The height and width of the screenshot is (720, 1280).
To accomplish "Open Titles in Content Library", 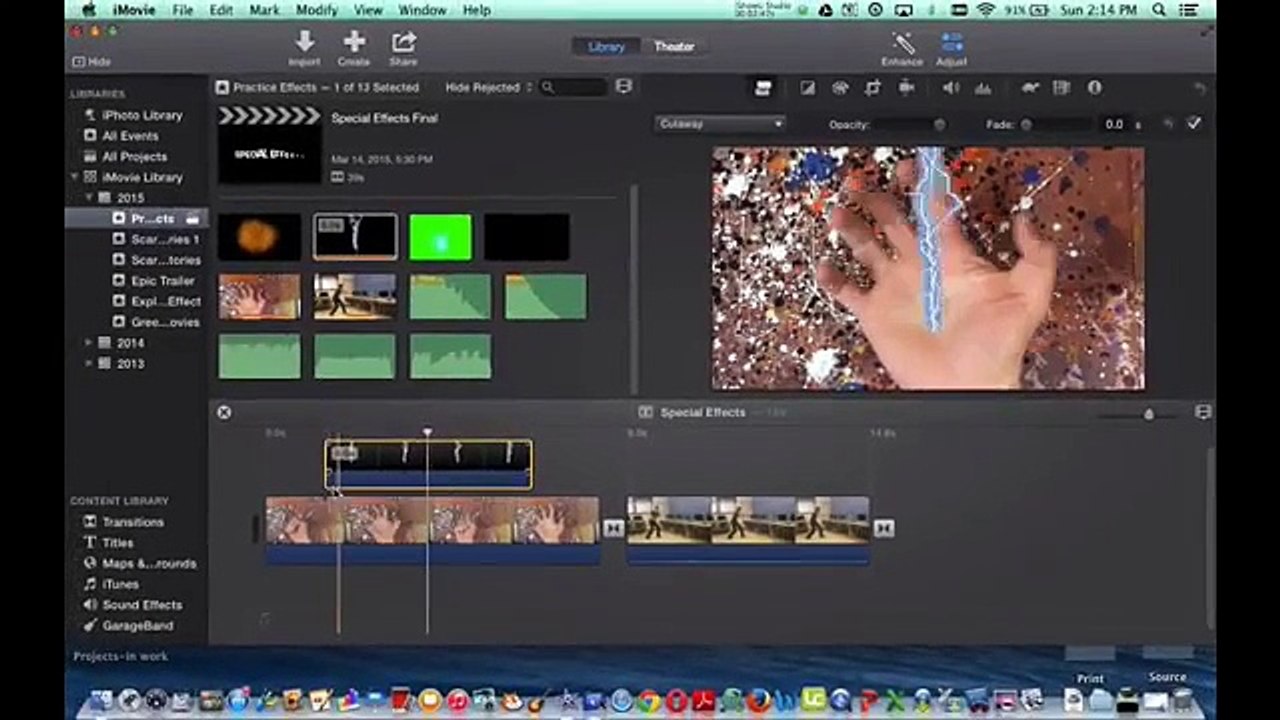I will pyautogui.click(x=108, y=543).
